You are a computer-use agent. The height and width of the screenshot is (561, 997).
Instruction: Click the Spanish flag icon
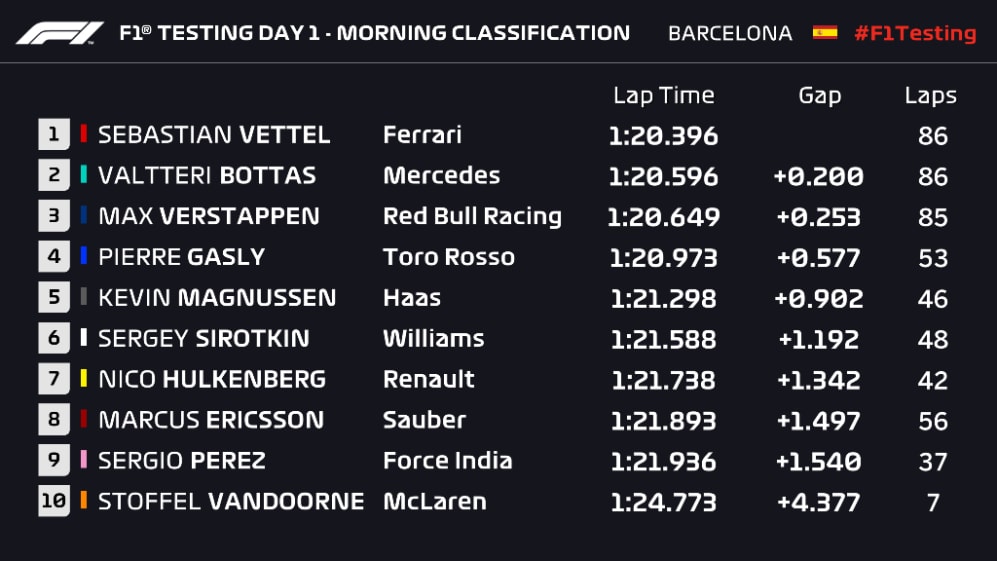click(x=825, y=32)
